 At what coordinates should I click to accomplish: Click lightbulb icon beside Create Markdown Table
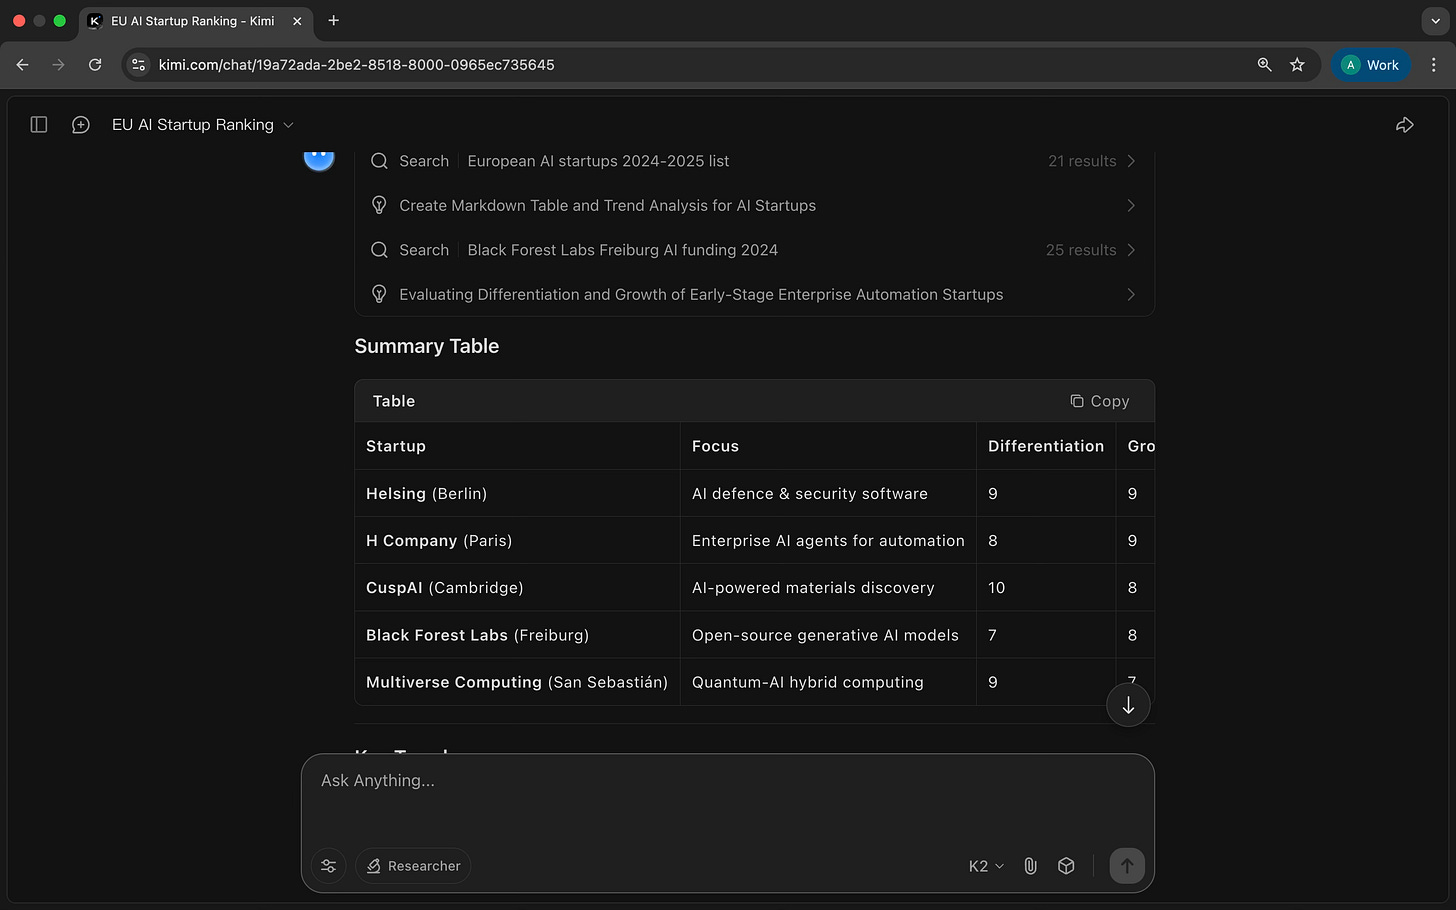pos(379,205)
